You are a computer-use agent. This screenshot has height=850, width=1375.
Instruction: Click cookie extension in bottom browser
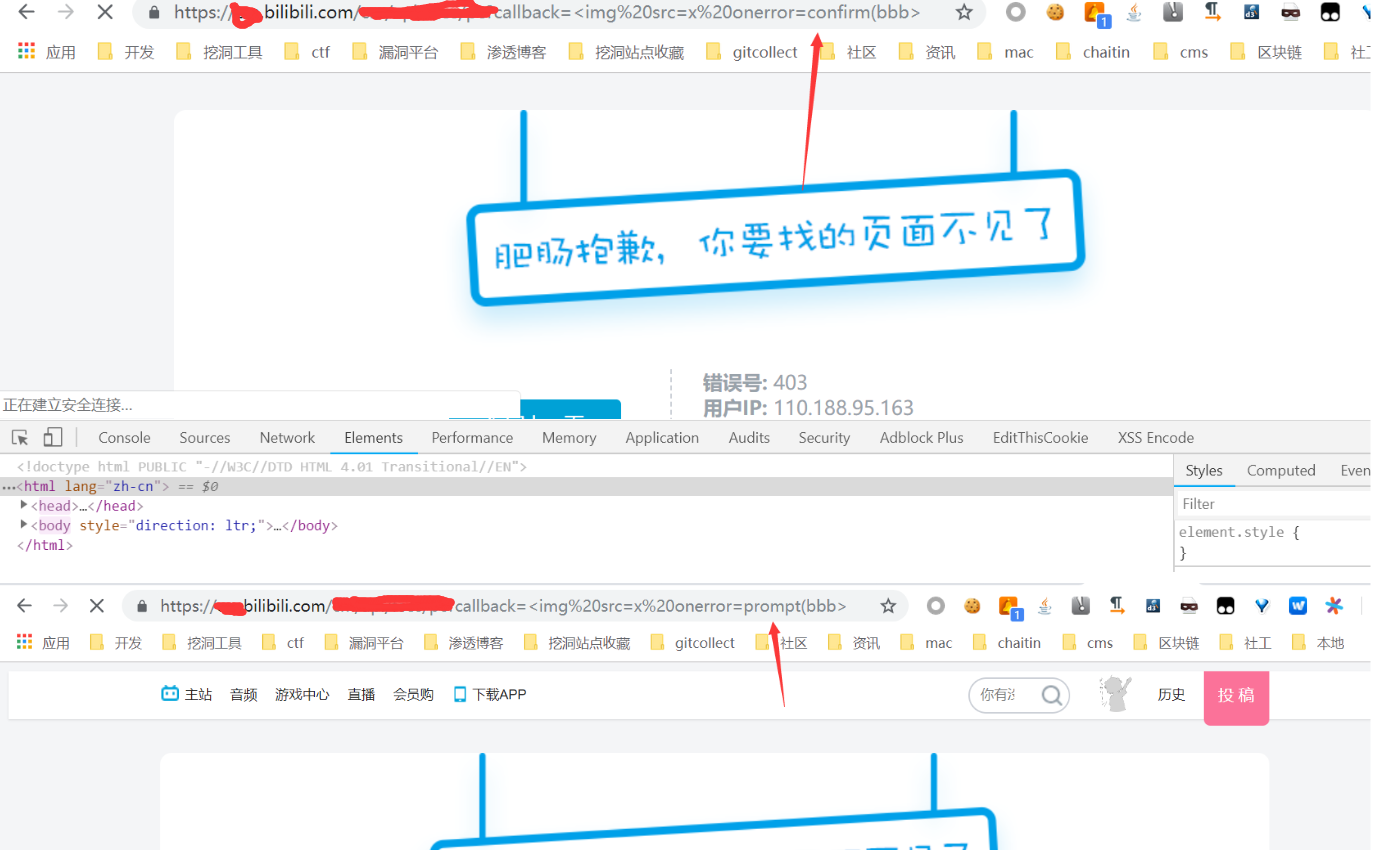coord(972,605)
